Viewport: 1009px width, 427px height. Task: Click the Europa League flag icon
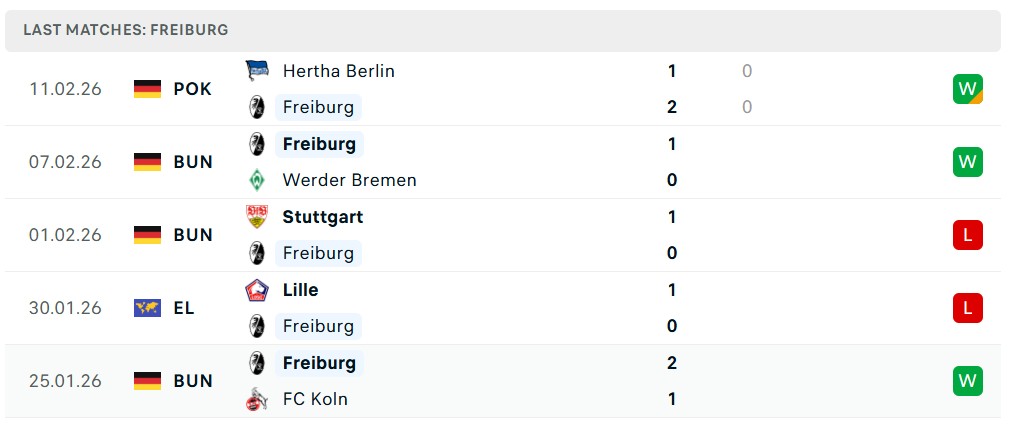click(147, 308)
